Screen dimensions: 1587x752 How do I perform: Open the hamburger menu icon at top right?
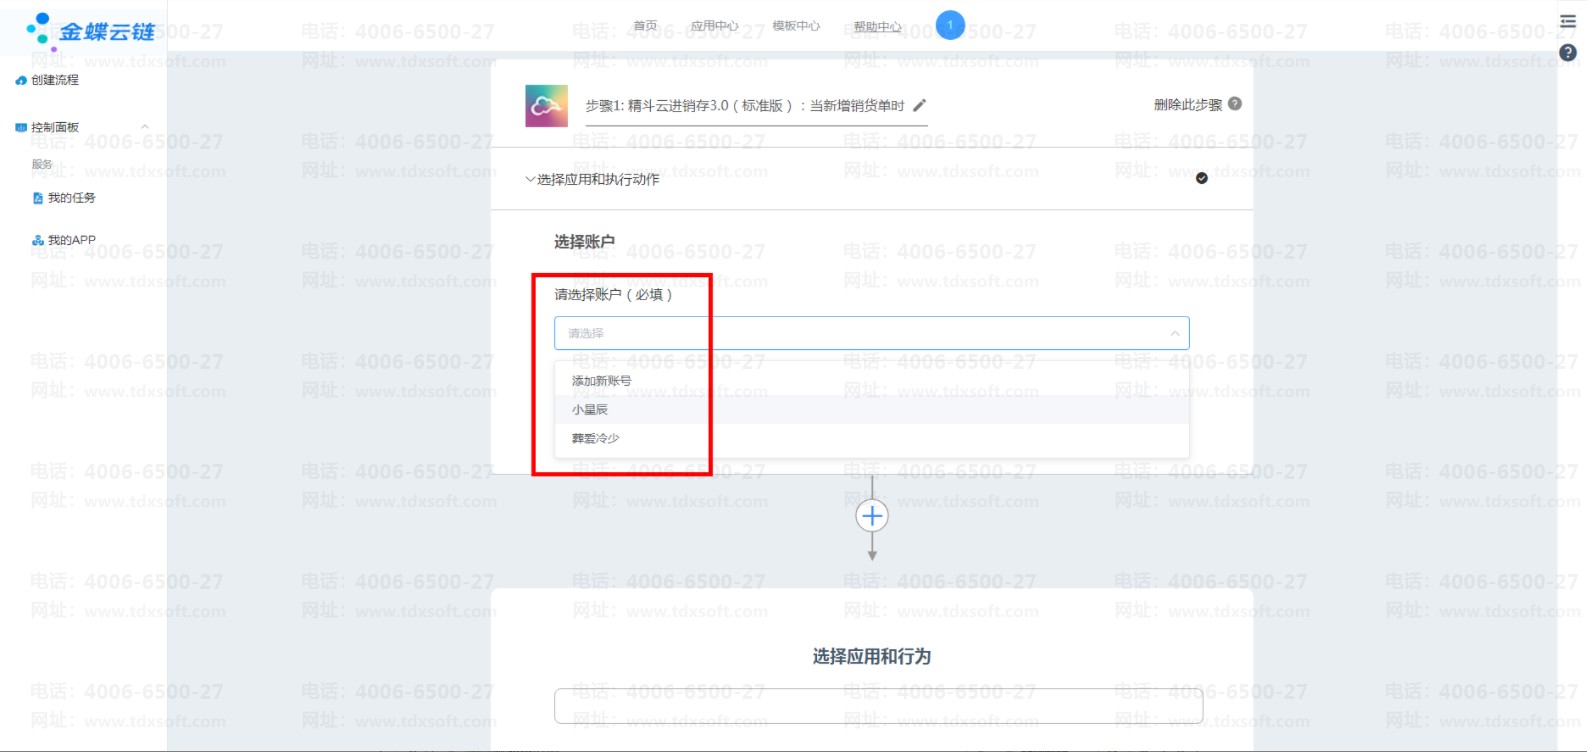point(1567,21)
